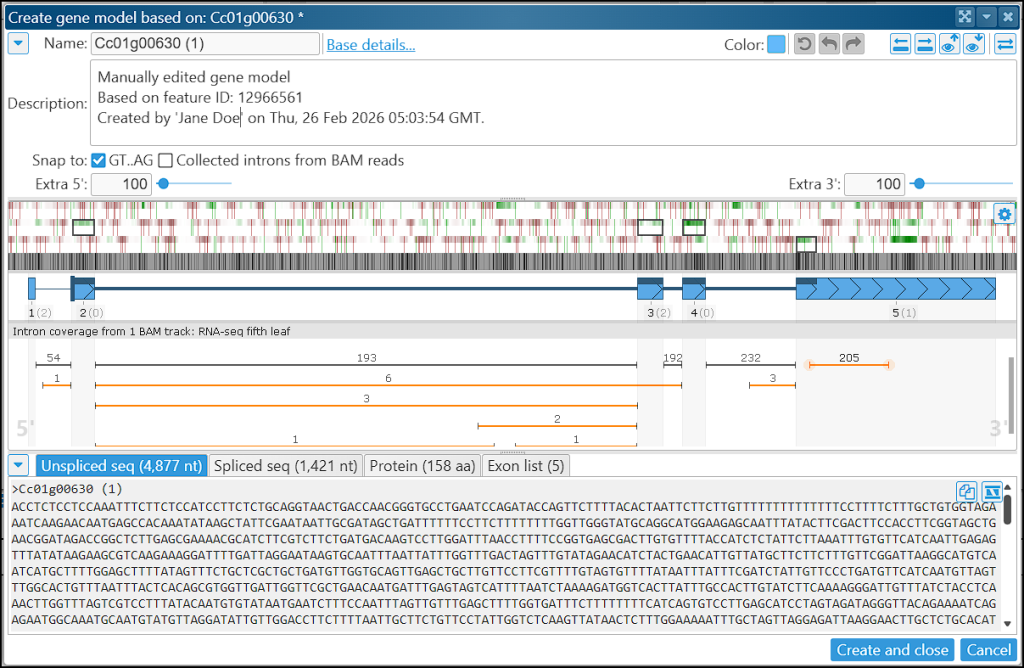This screenshot has height=668, width=1024.
Task: Enable Collected introns from BAM reads
Action: coord(165,160)
